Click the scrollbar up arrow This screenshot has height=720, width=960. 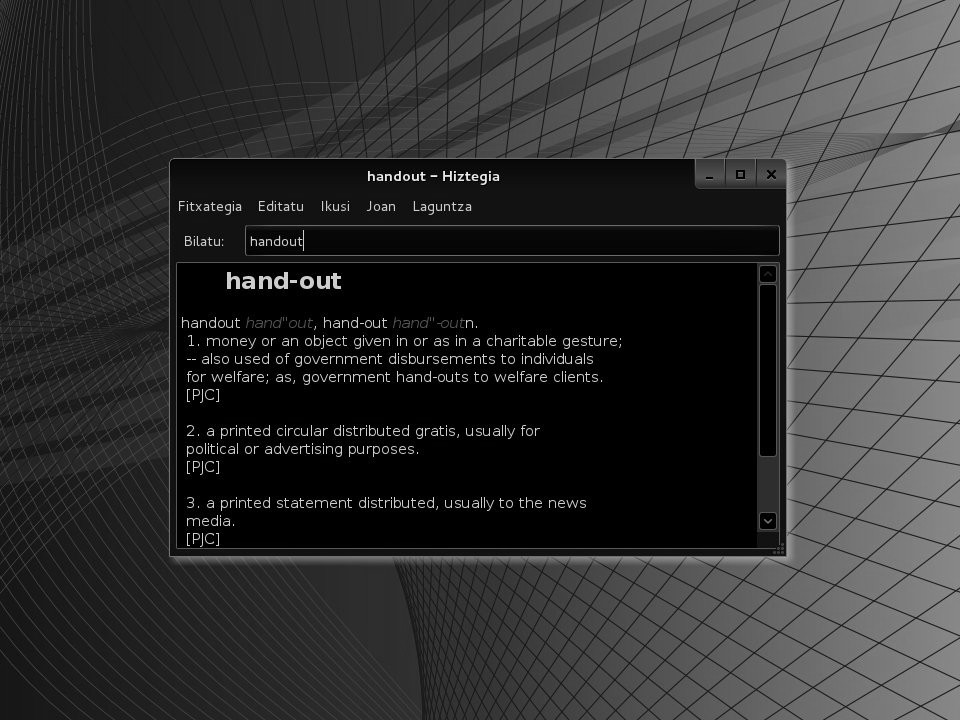click(768, 274)
